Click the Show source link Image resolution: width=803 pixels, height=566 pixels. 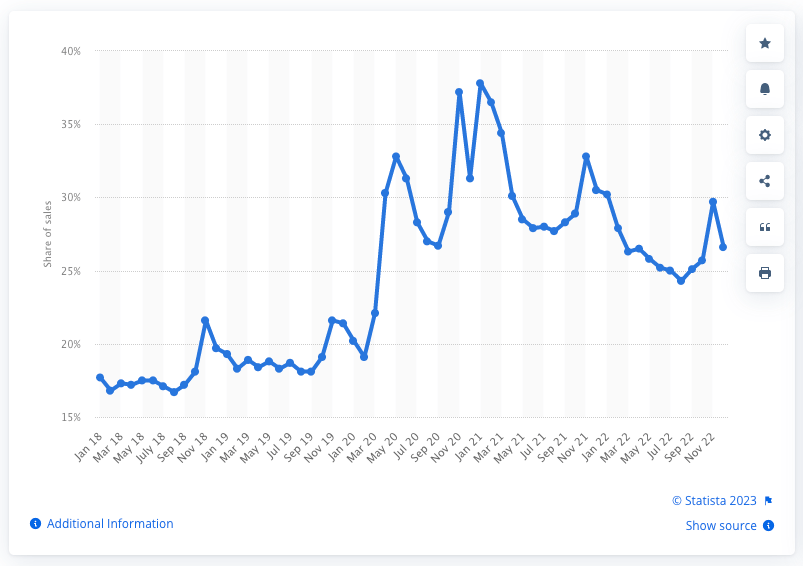721,526
